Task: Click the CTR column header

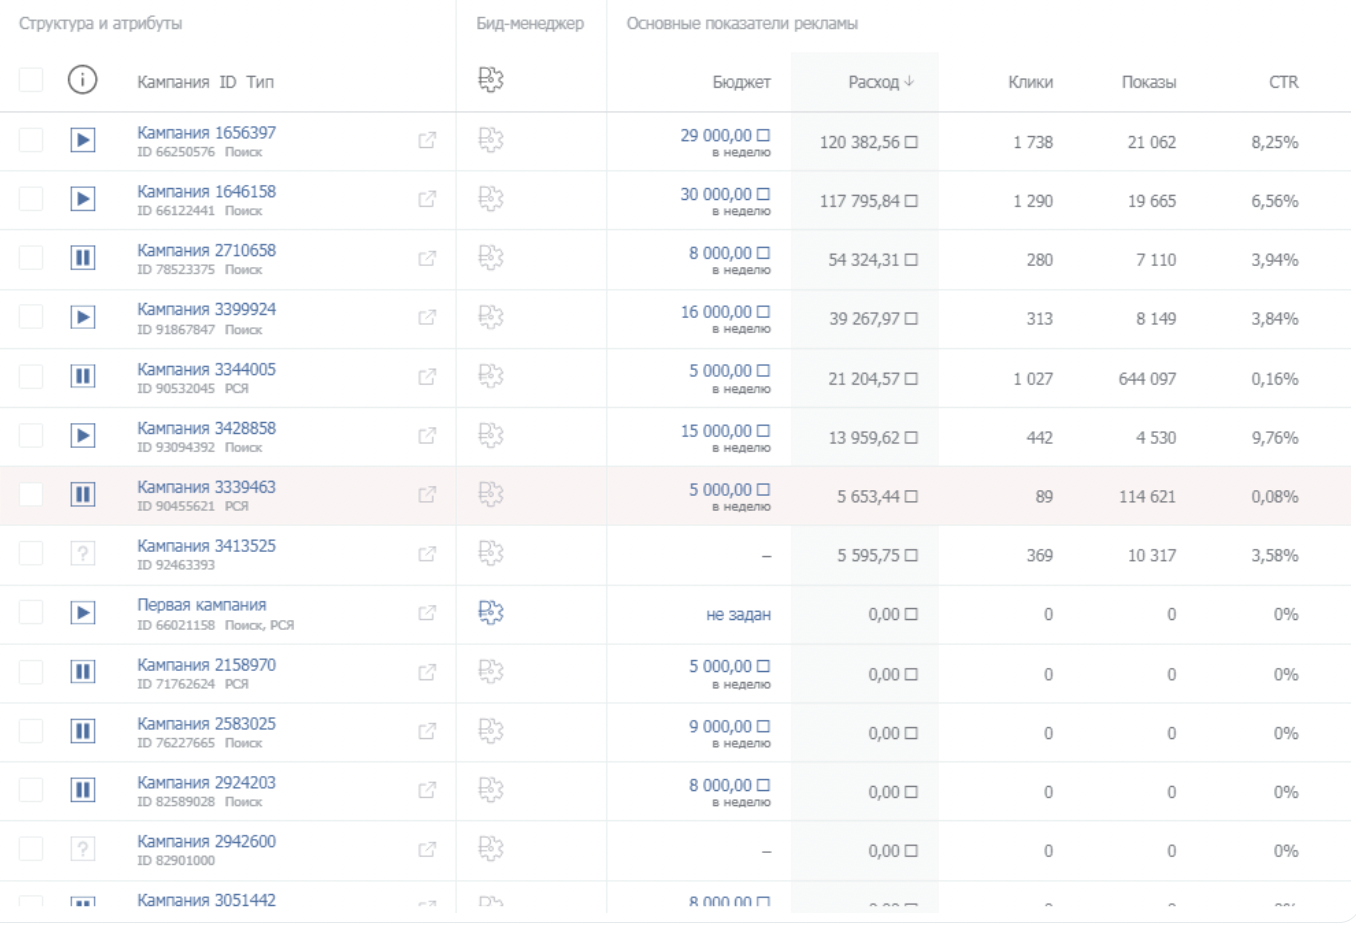Action: coord(1283,82)
